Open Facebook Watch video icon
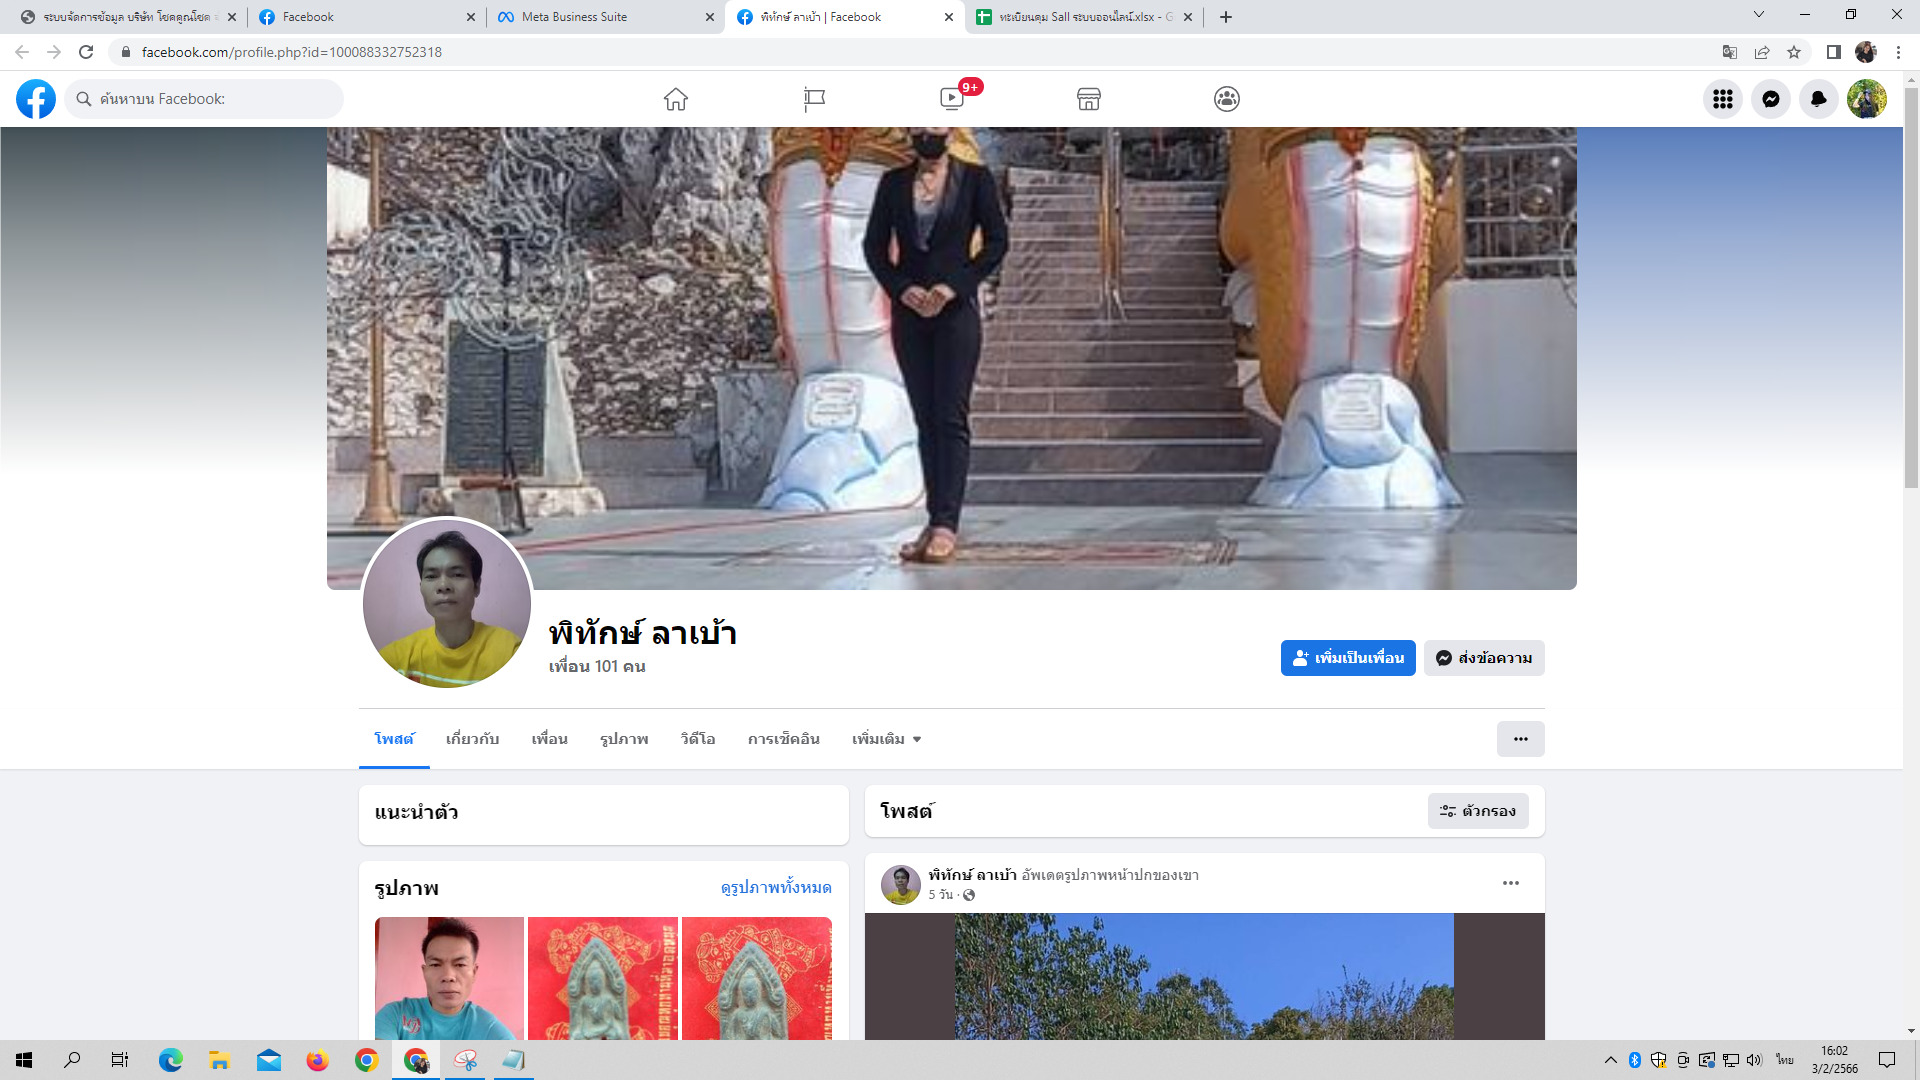The width and height of the screenshot is (1920, 1080). pyautogui.click(x=952, y=99)
